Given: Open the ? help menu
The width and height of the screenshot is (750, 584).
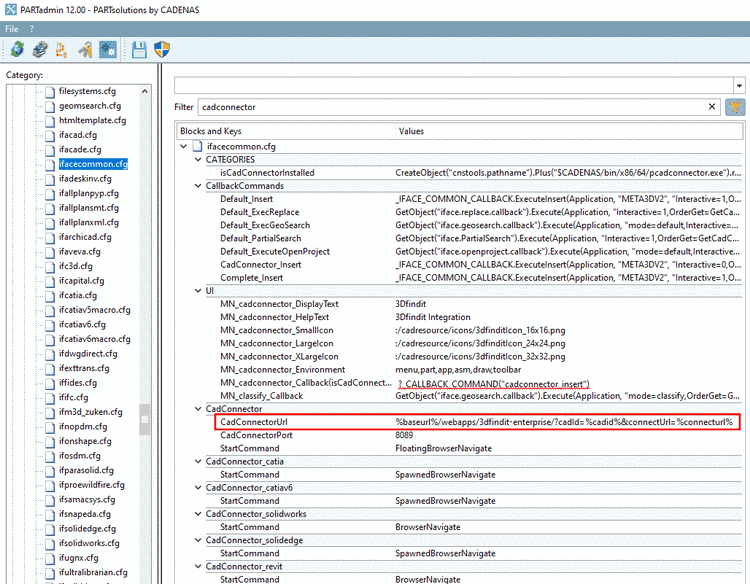Looking at the screenshot, I should point(32,29).
